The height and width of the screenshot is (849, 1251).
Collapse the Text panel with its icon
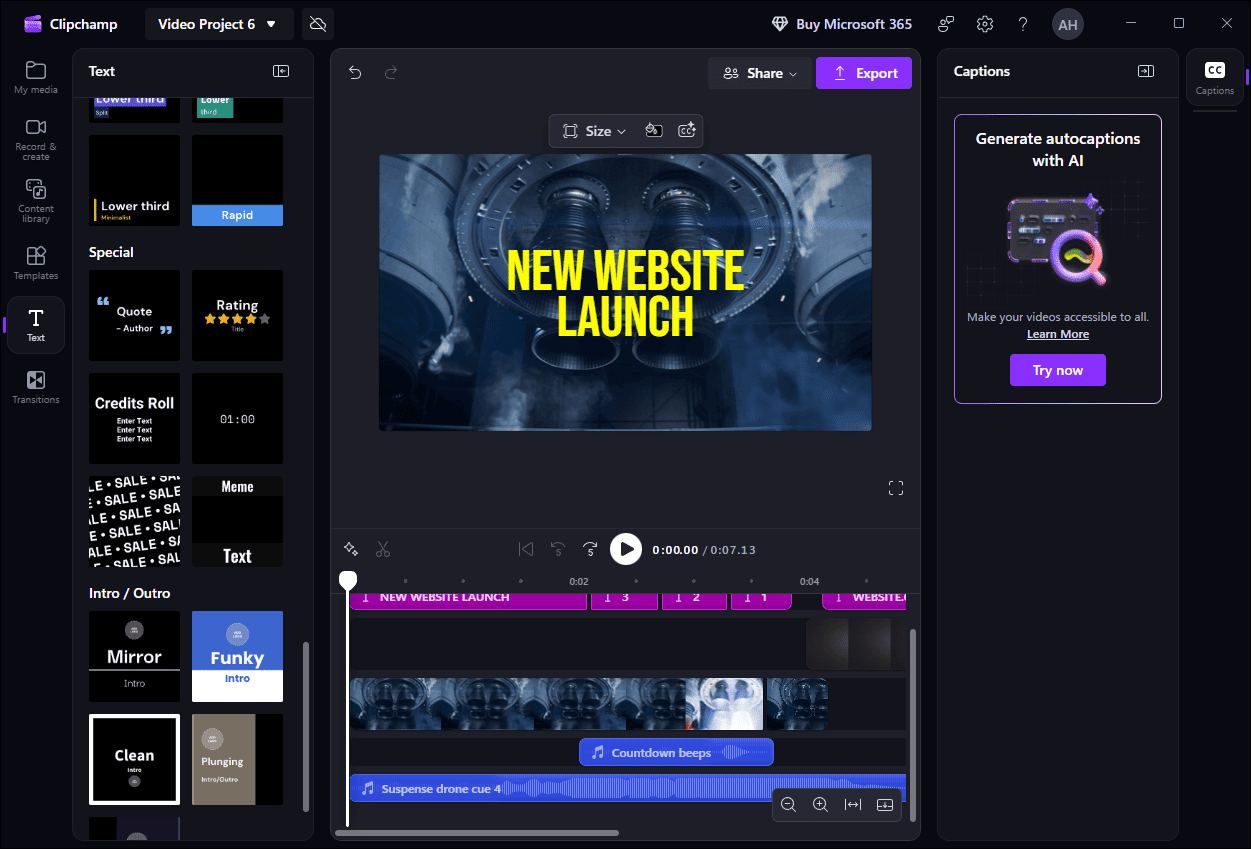[x=281, y=71]
